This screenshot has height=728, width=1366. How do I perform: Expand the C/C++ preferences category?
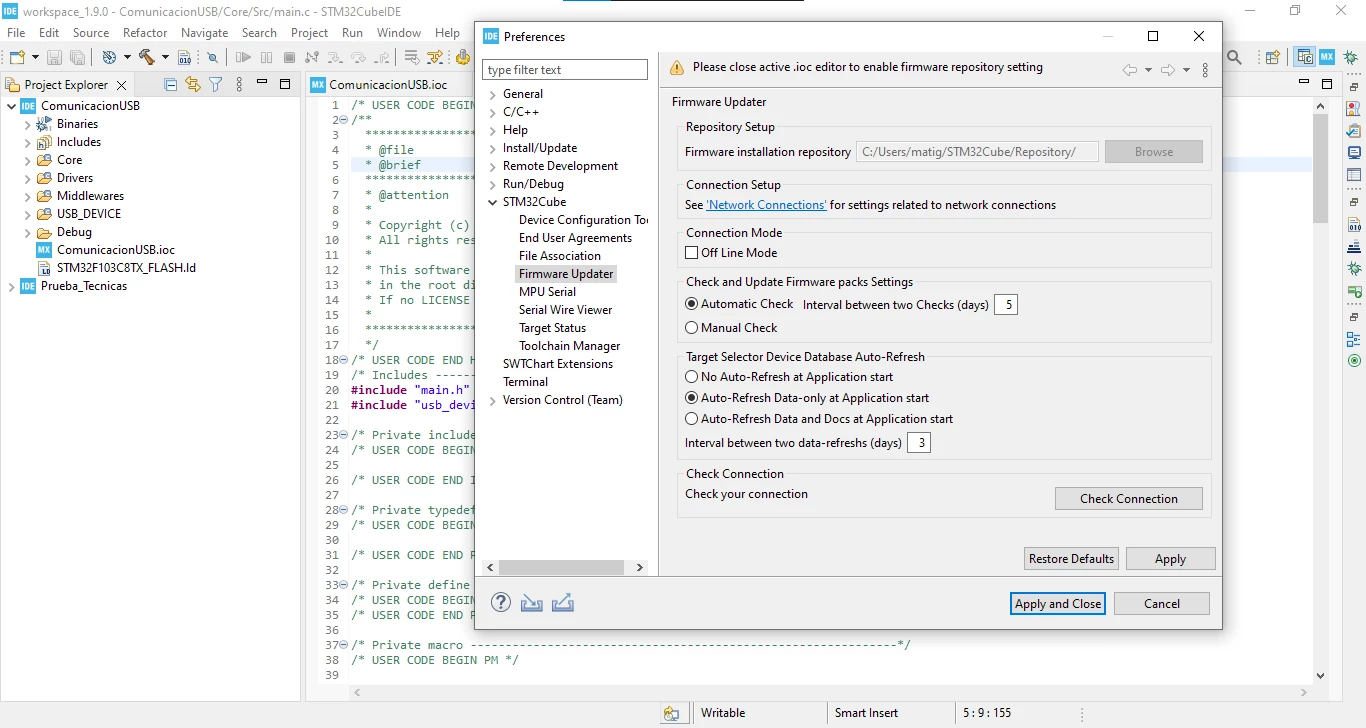(x=493, y=113)
